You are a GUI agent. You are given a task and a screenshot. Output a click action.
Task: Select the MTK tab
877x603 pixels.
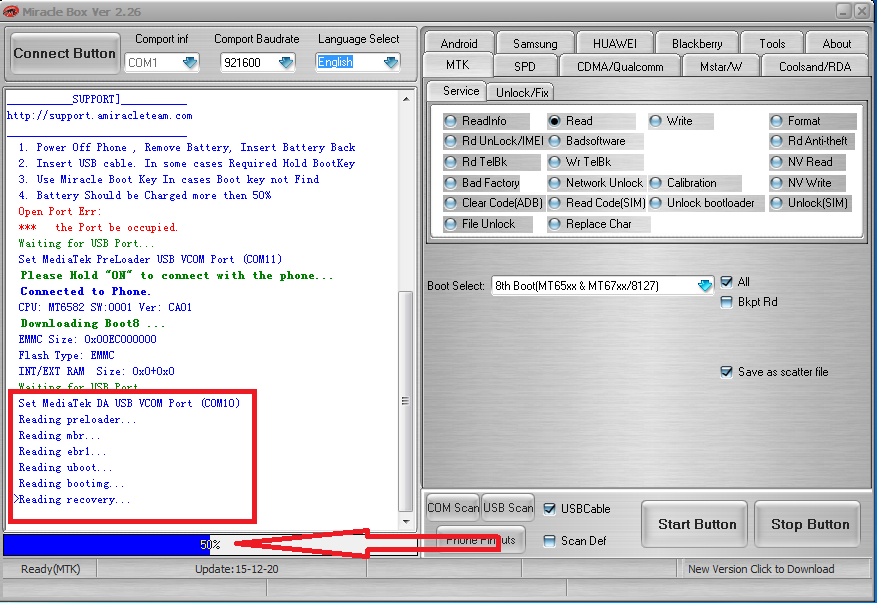tap(458, 65)
